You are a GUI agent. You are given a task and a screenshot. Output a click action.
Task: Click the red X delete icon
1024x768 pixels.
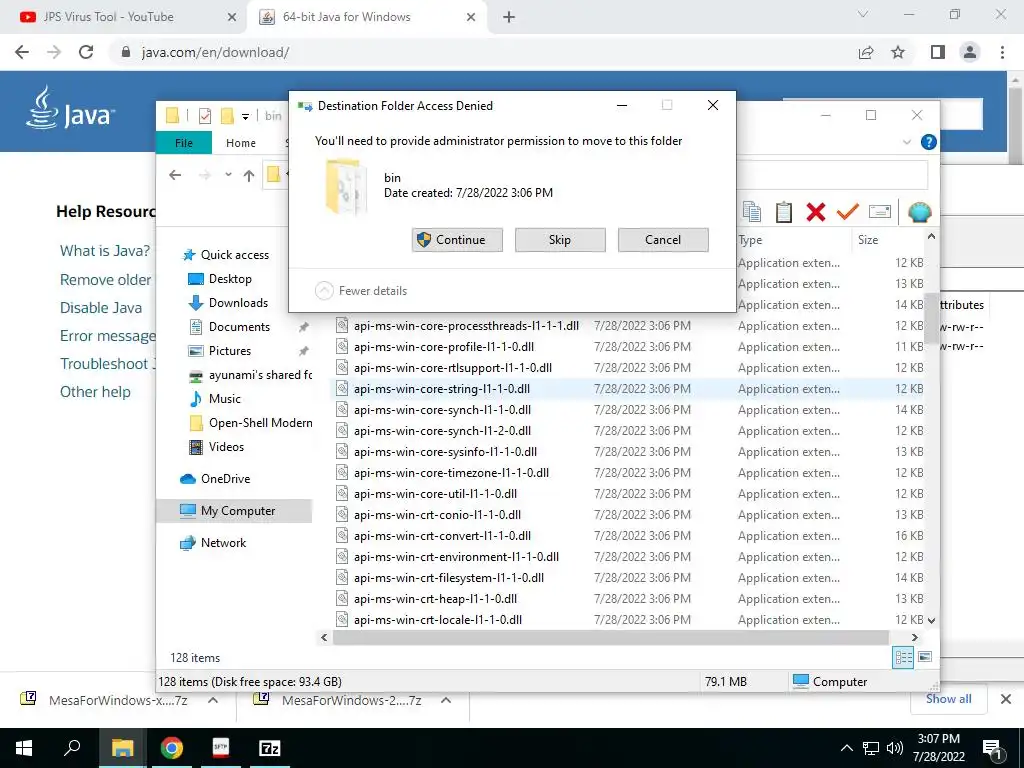click(x=816, y=212)
